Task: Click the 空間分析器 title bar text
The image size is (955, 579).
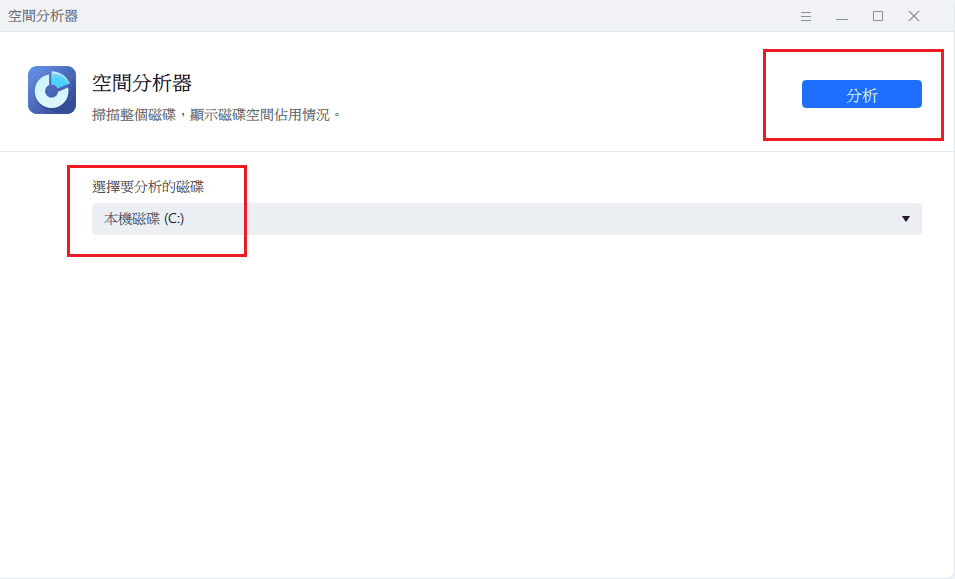Action: (43, 16)
